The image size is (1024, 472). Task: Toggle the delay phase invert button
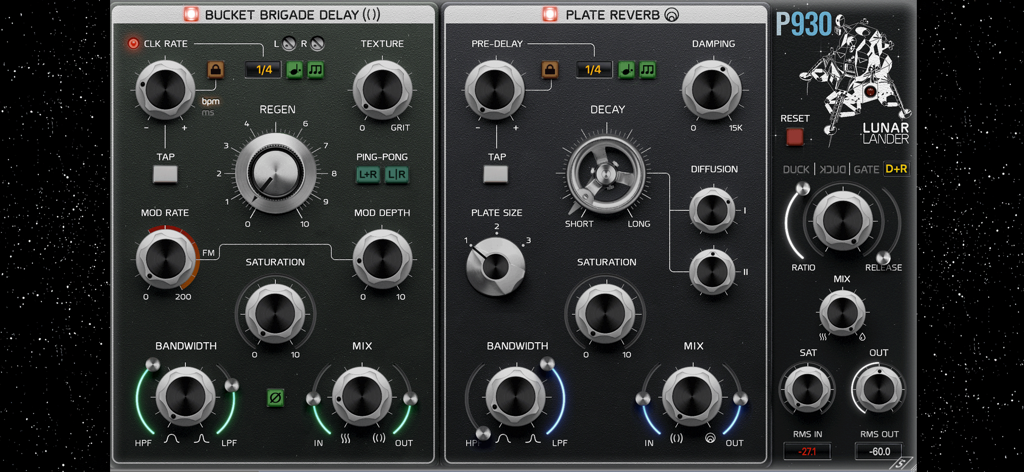click(275, 398)
